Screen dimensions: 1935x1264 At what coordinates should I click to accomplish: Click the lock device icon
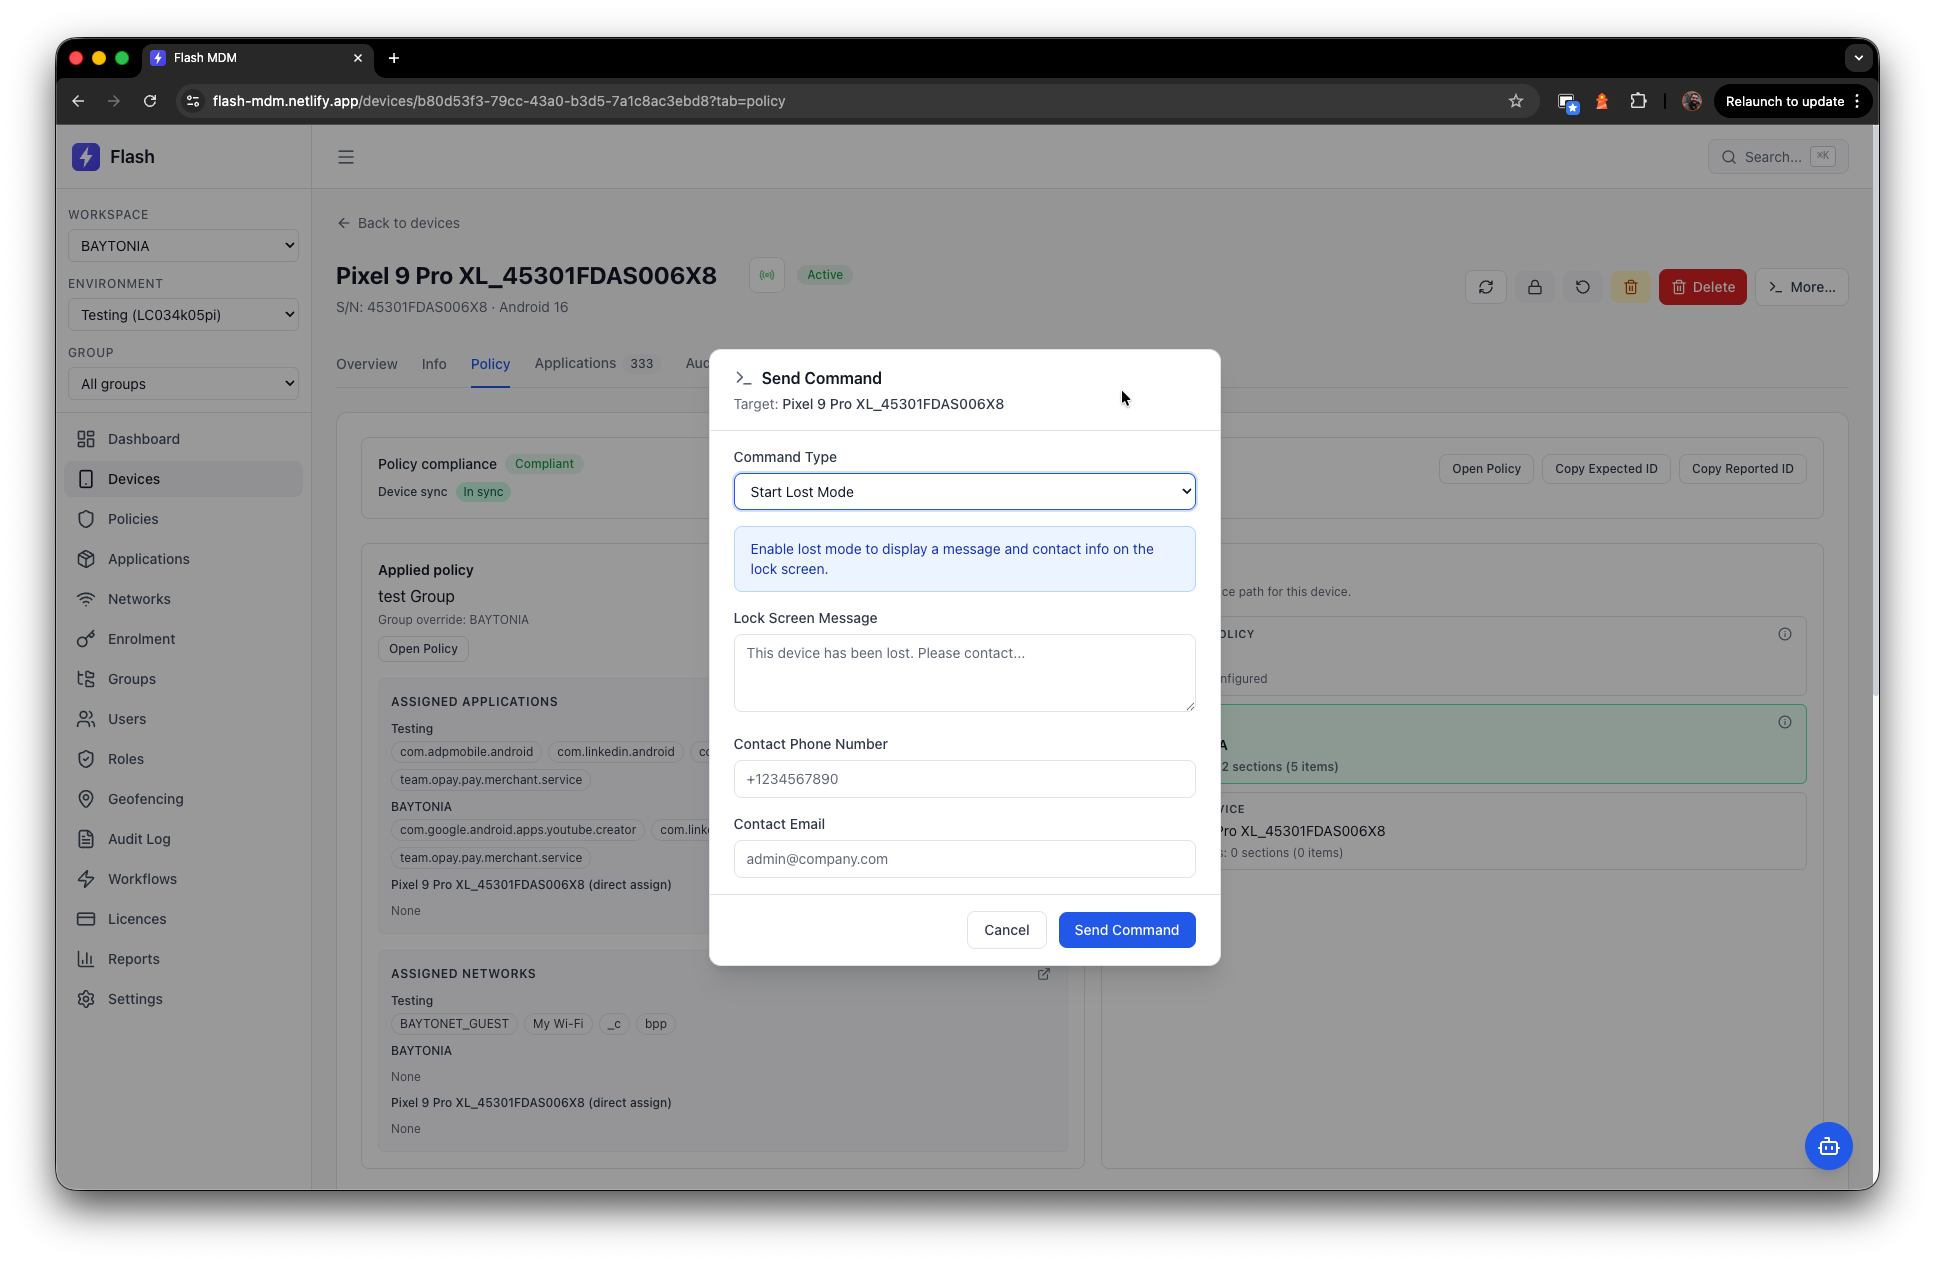pyautogui.click(x=1534, y=287)
